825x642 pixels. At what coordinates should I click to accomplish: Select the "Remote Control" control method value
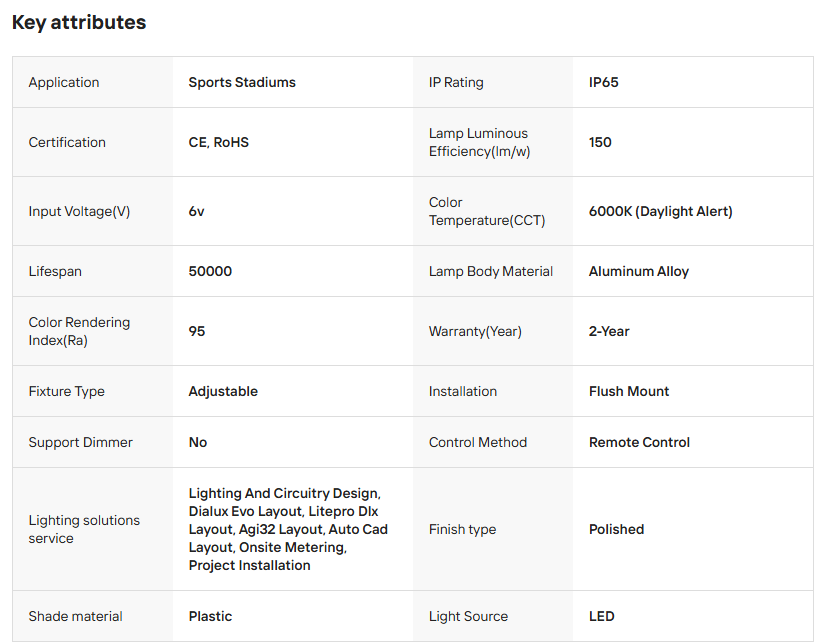[x=640, y=442]
